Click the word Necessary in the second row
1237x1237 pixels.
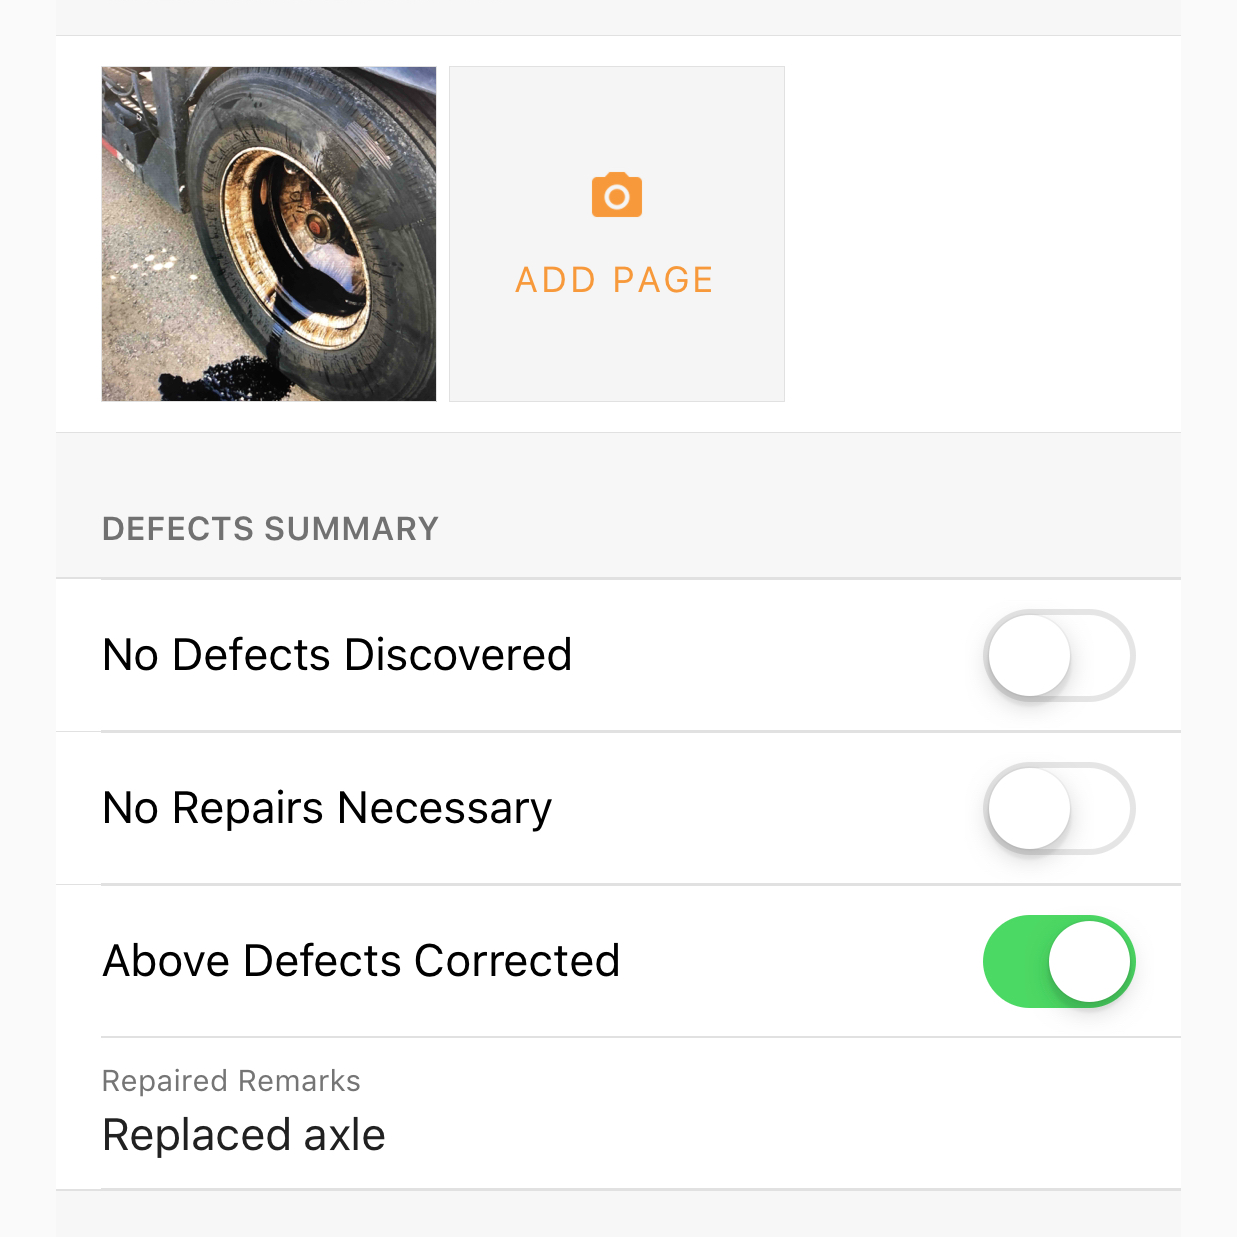point(444,809)
